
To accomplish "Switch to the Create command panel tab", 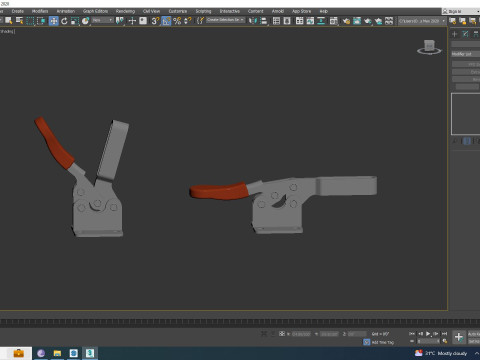I will tap(454, 34).
